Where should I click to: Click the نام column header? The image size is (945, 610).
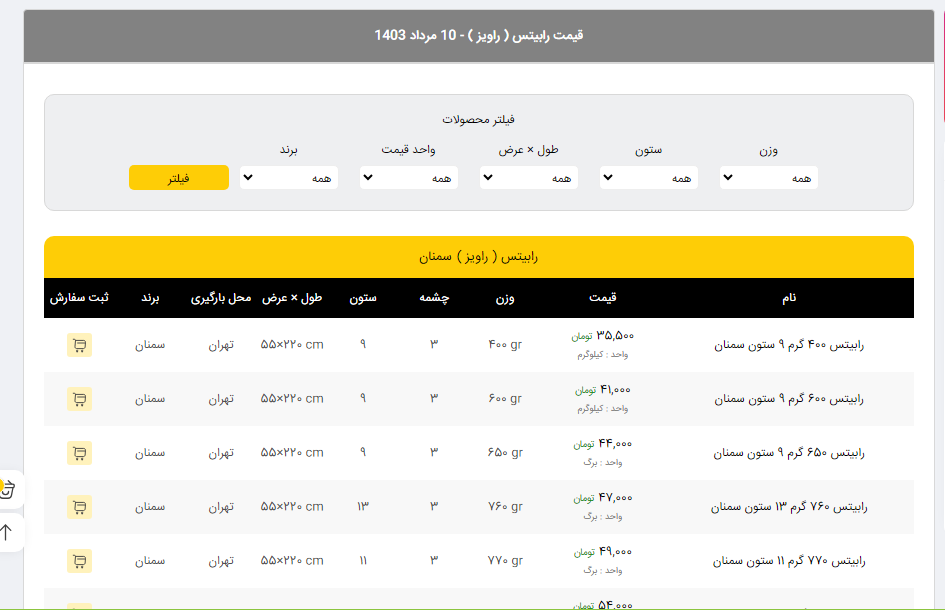click(788, 298)
